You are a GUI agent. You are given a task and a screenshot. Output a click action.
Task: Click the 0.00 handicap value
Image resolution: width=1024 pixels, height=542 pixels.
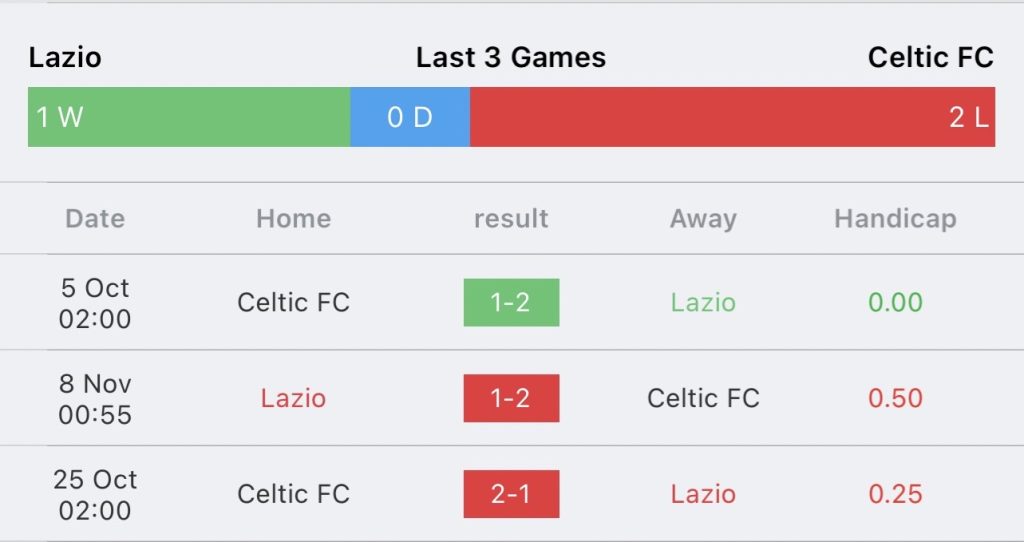895,302
